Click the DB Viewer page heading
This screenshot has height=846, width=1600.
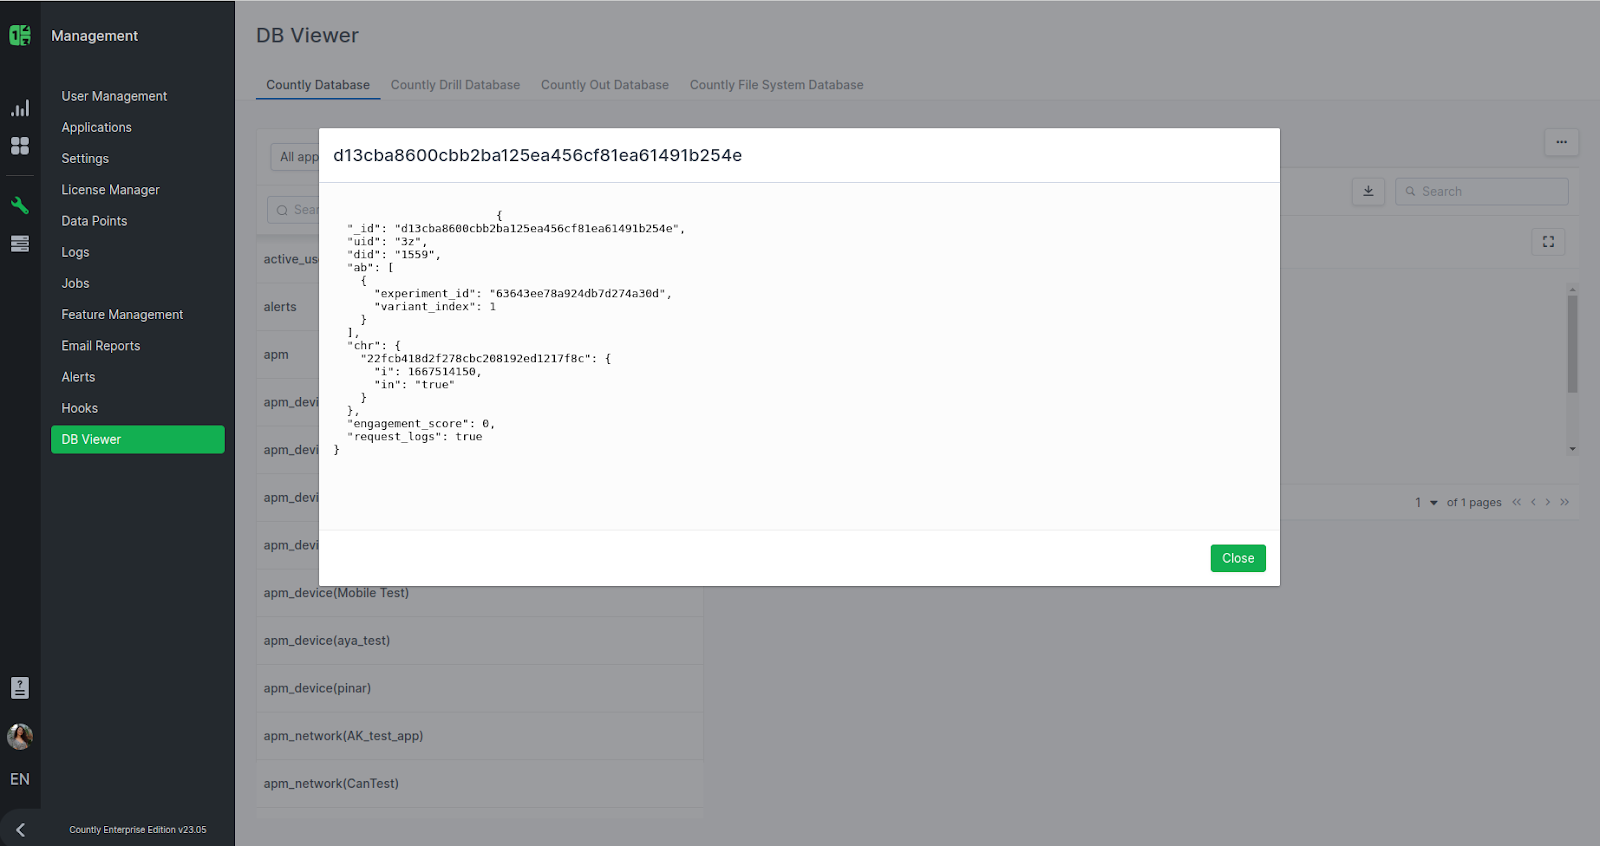[x=307, y=35]
